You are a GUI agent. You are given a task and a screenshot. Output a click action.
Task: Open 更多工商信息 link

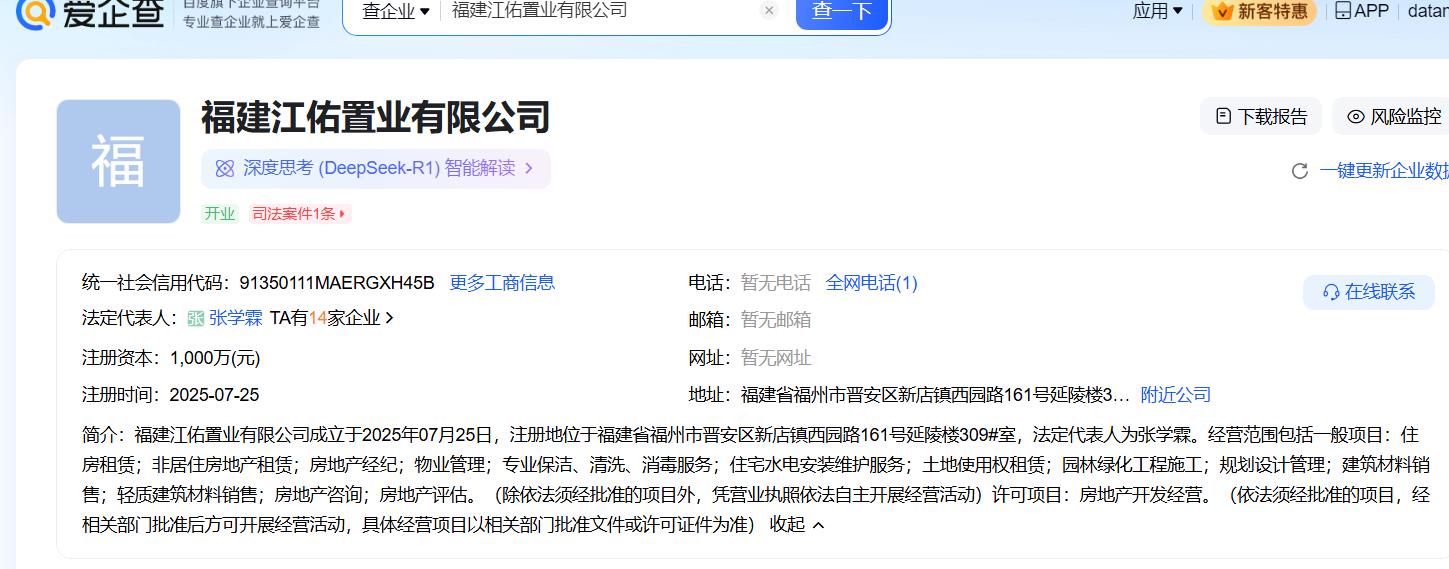[x=502, y=283]
